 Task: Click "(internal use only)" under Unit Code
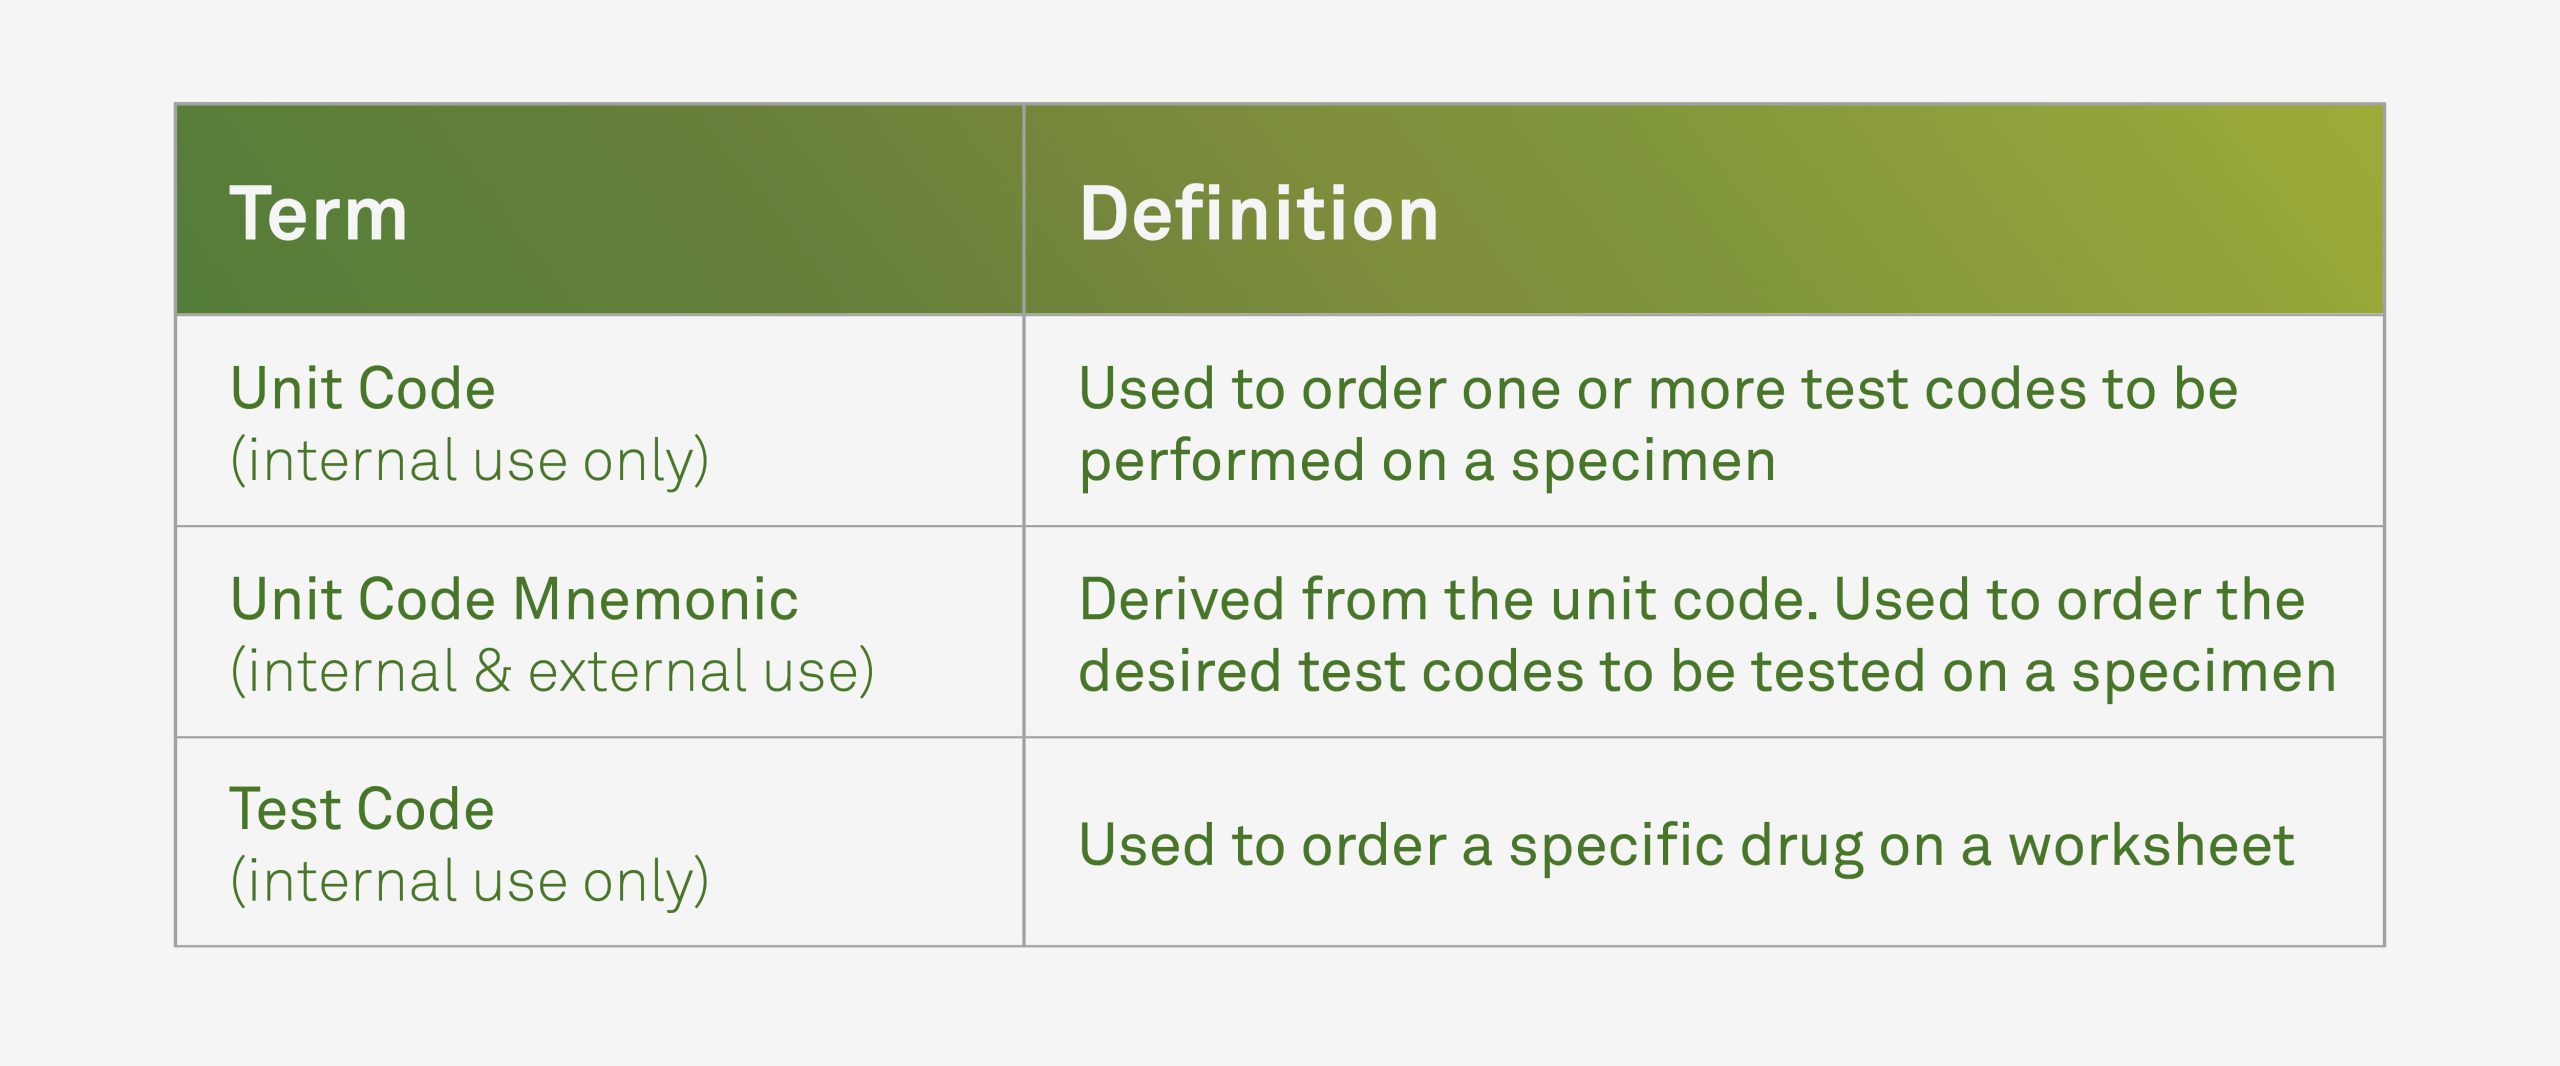coord(469,461)
